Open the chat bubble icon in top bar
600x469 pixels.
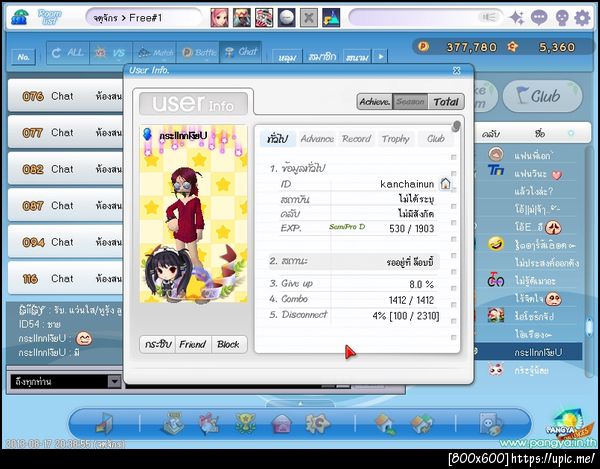point(539,18)
